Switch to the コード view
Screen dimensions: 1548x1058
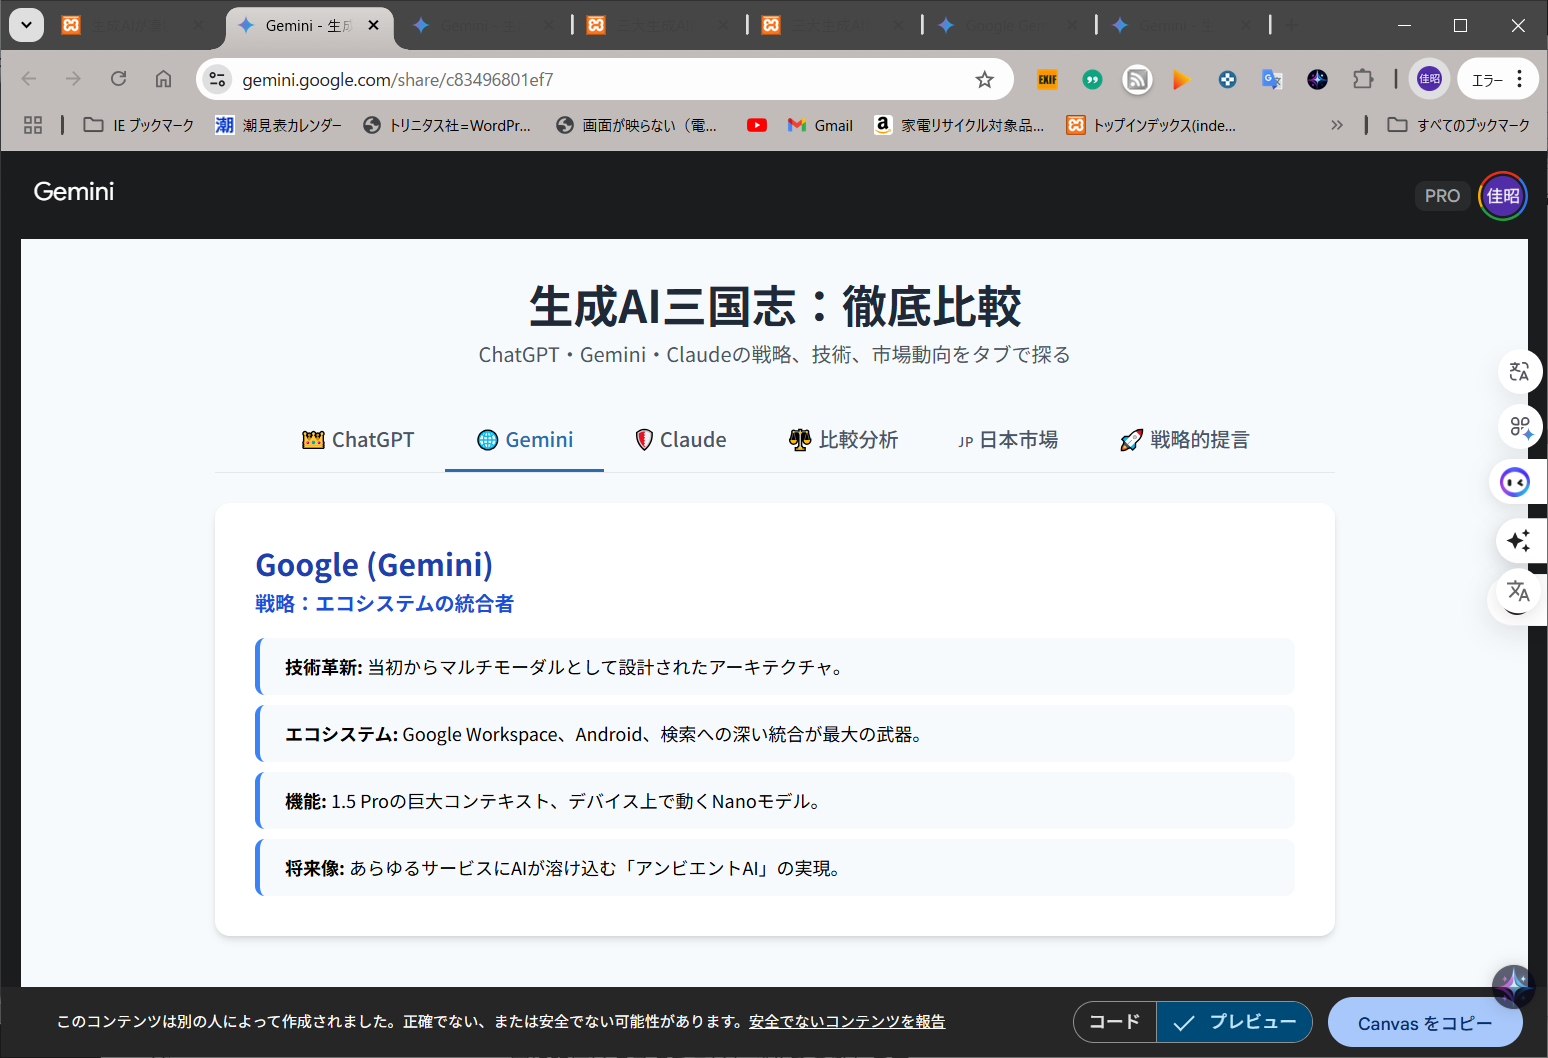coord(1114,1022)
